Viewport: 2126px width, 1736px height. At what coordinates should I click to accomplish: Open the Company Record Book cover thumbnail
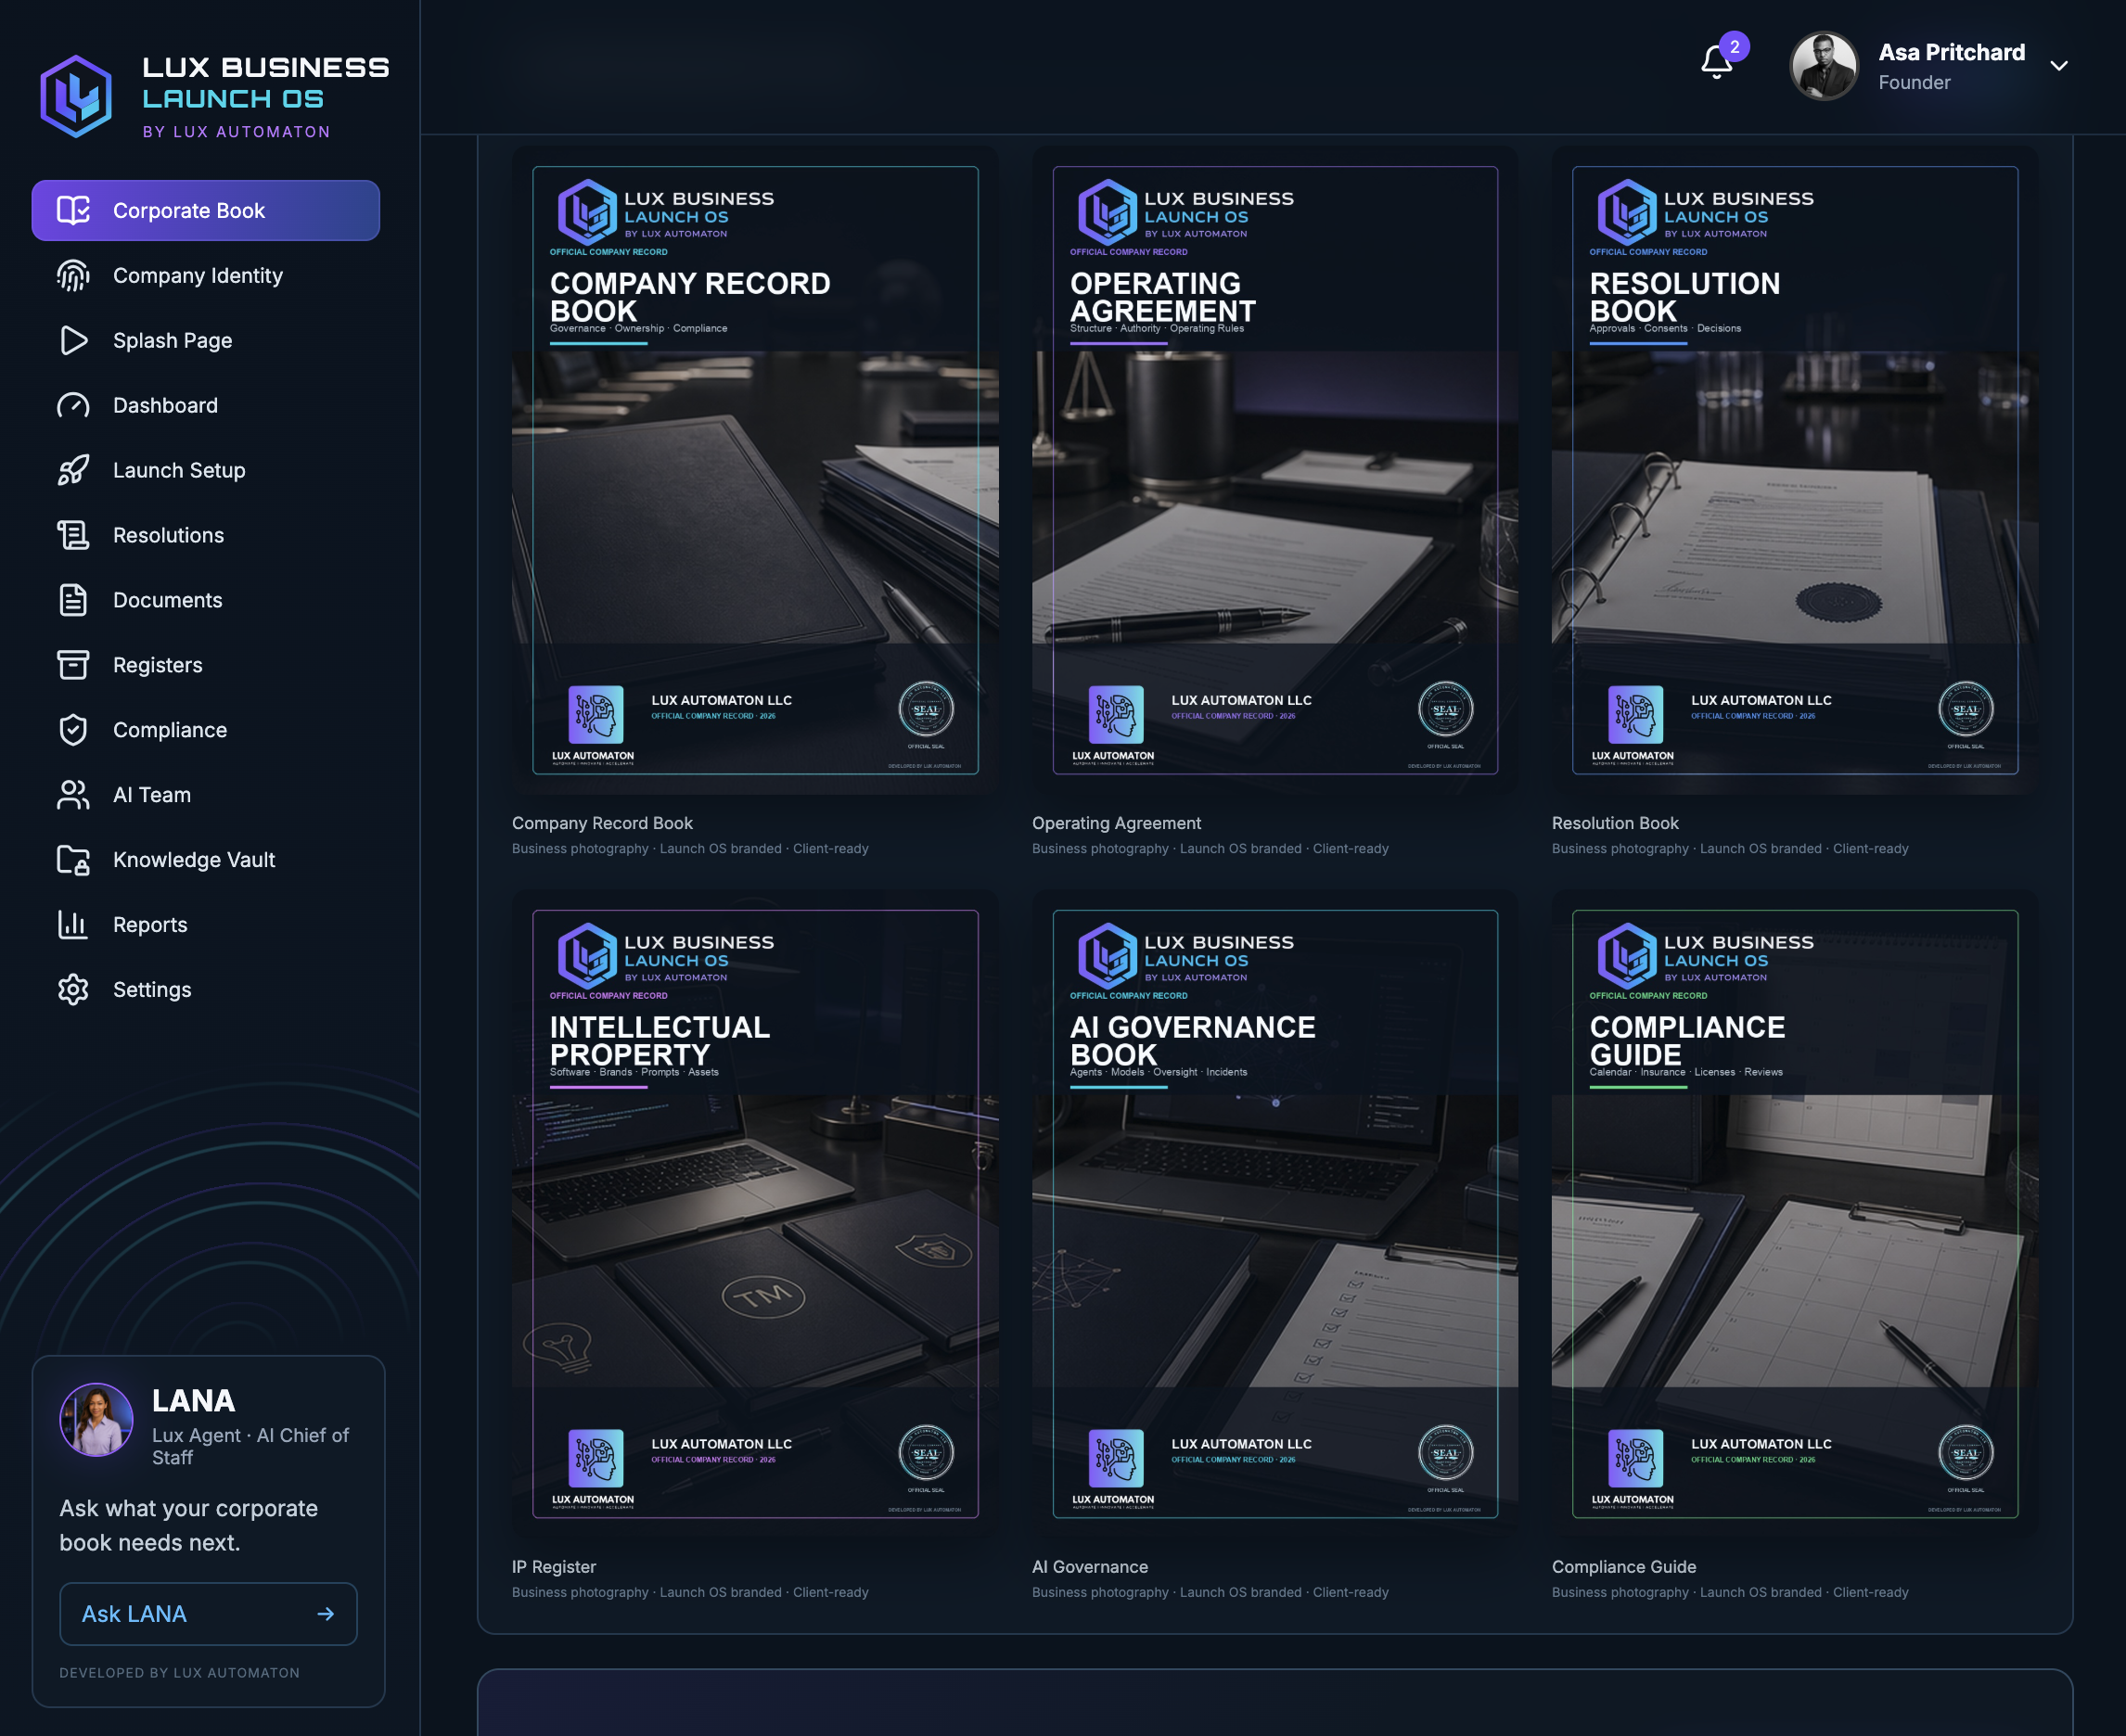pos(755,470)
